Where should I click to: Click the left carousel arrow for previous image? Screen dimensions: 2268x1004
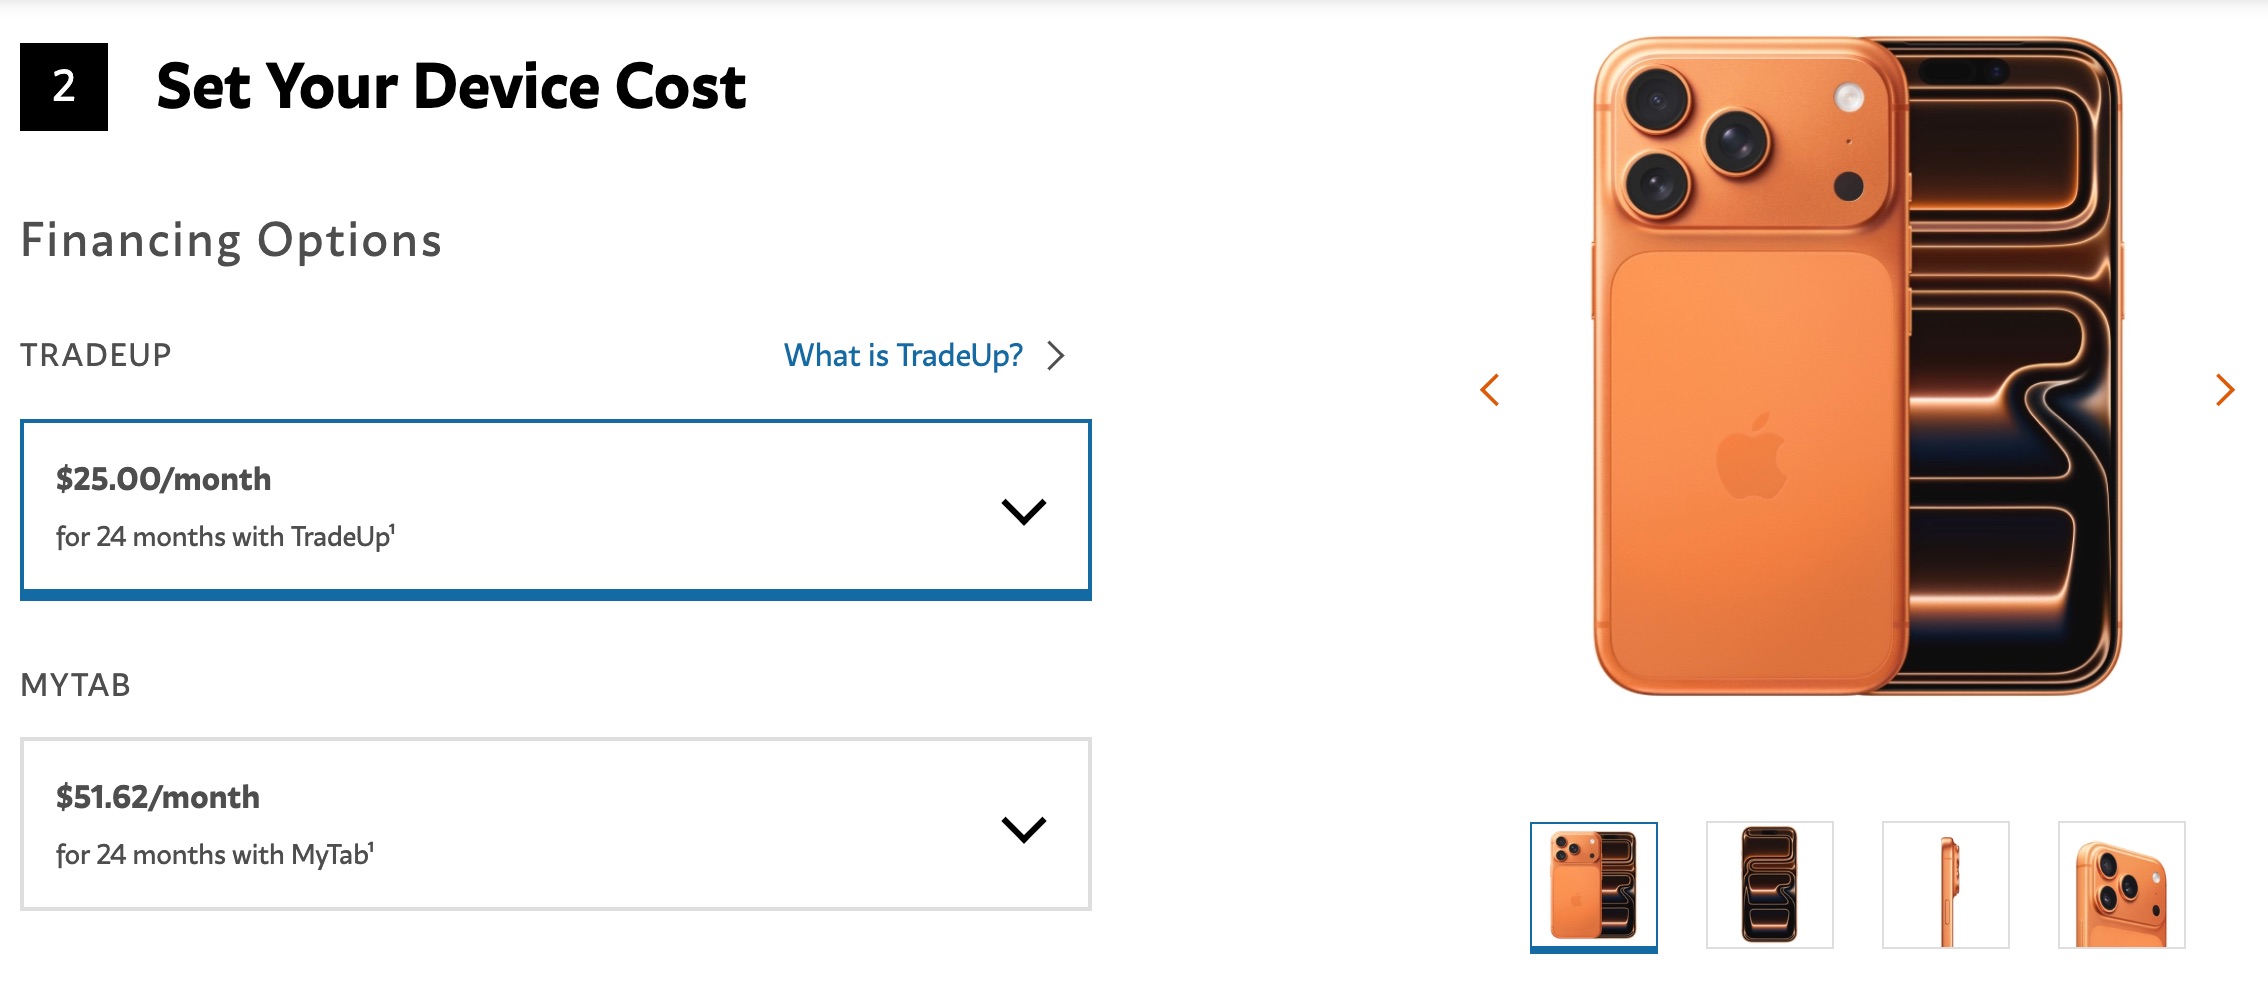(x=1490, y=390)
